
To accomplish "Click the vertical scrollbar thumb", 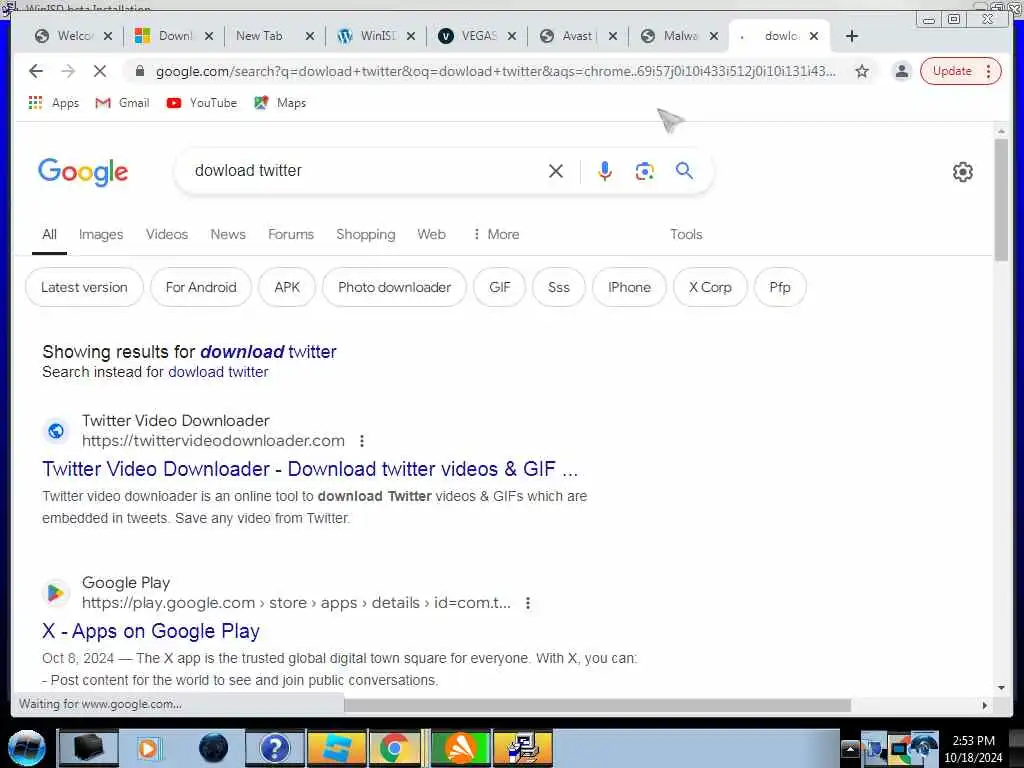I will tap(1001, 199).
